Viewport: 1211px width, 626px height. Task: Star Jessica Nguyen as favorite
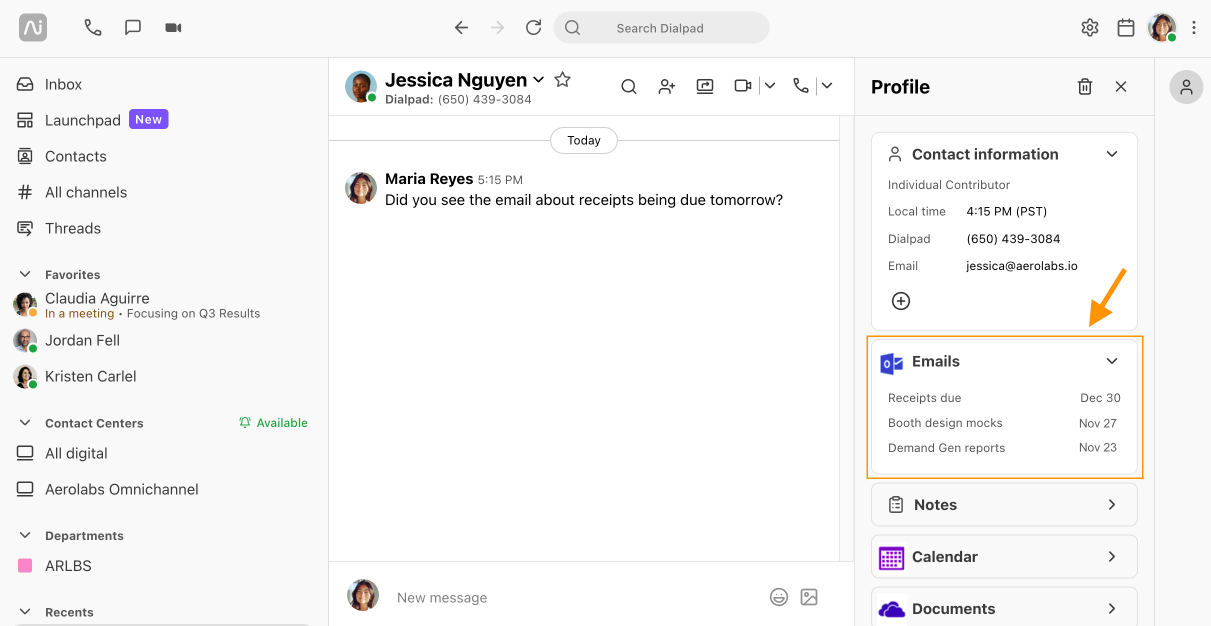[x=563, y=79]
